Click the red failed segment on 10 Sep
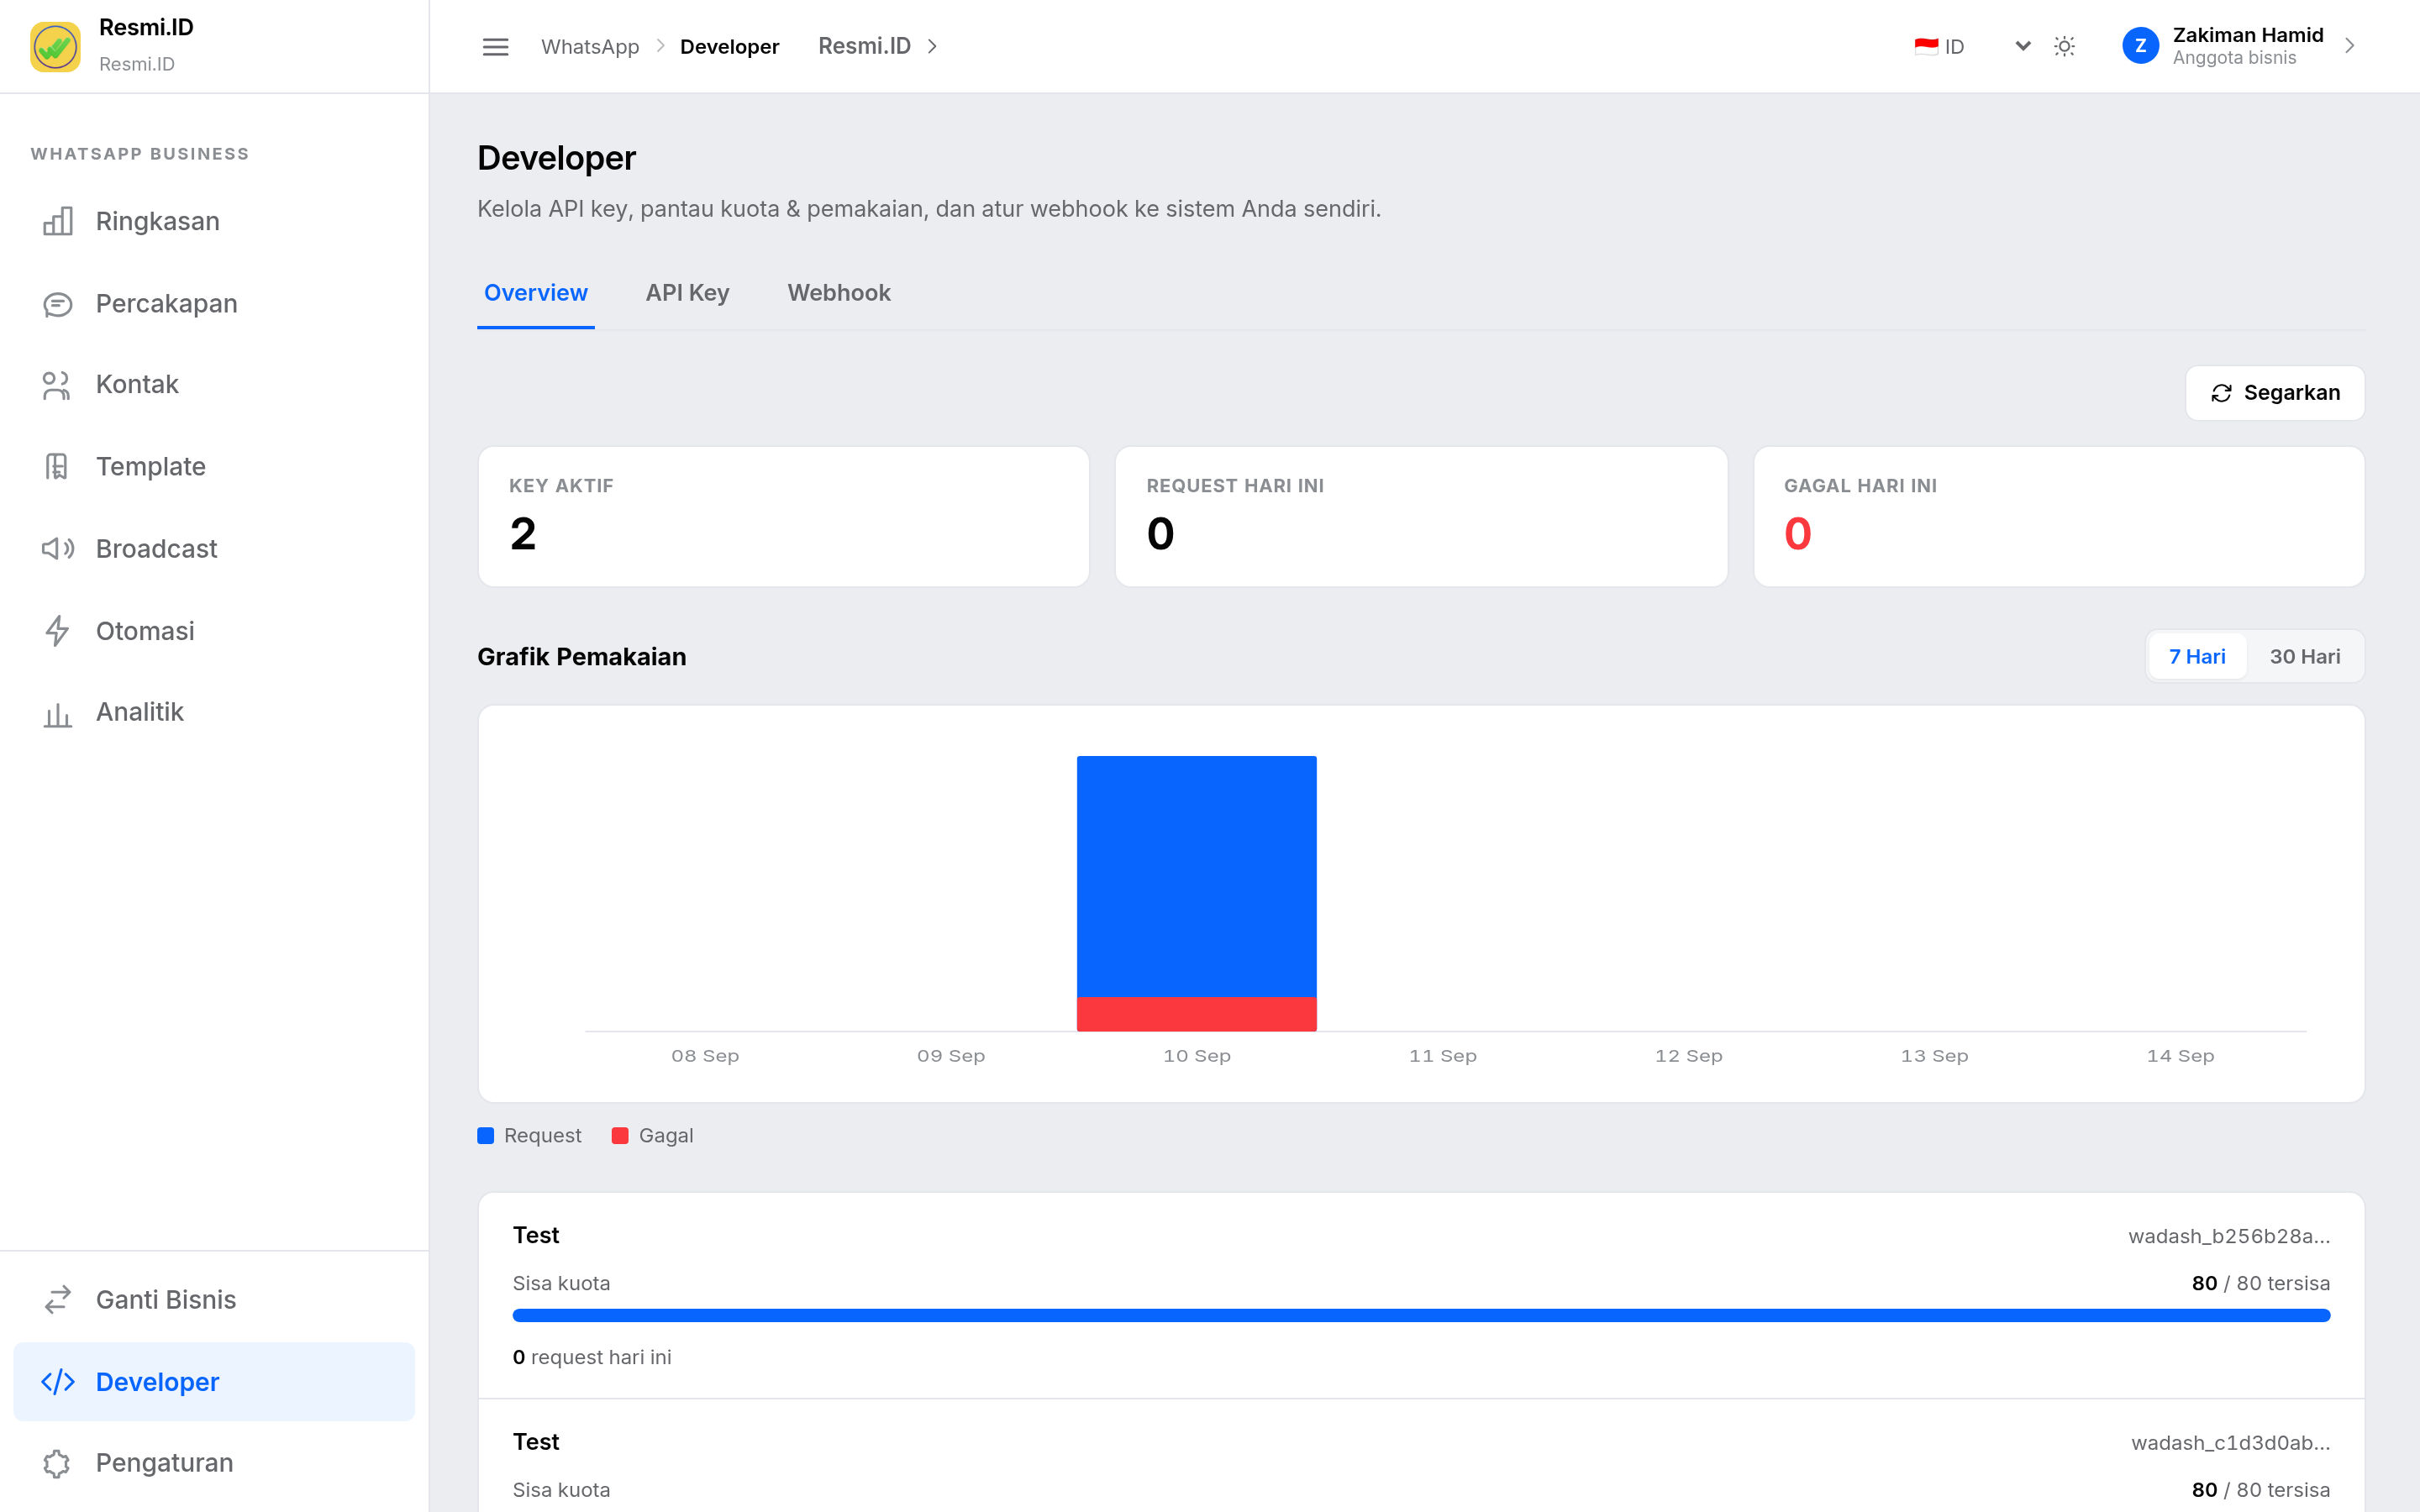 (x=1196, y=1014)
